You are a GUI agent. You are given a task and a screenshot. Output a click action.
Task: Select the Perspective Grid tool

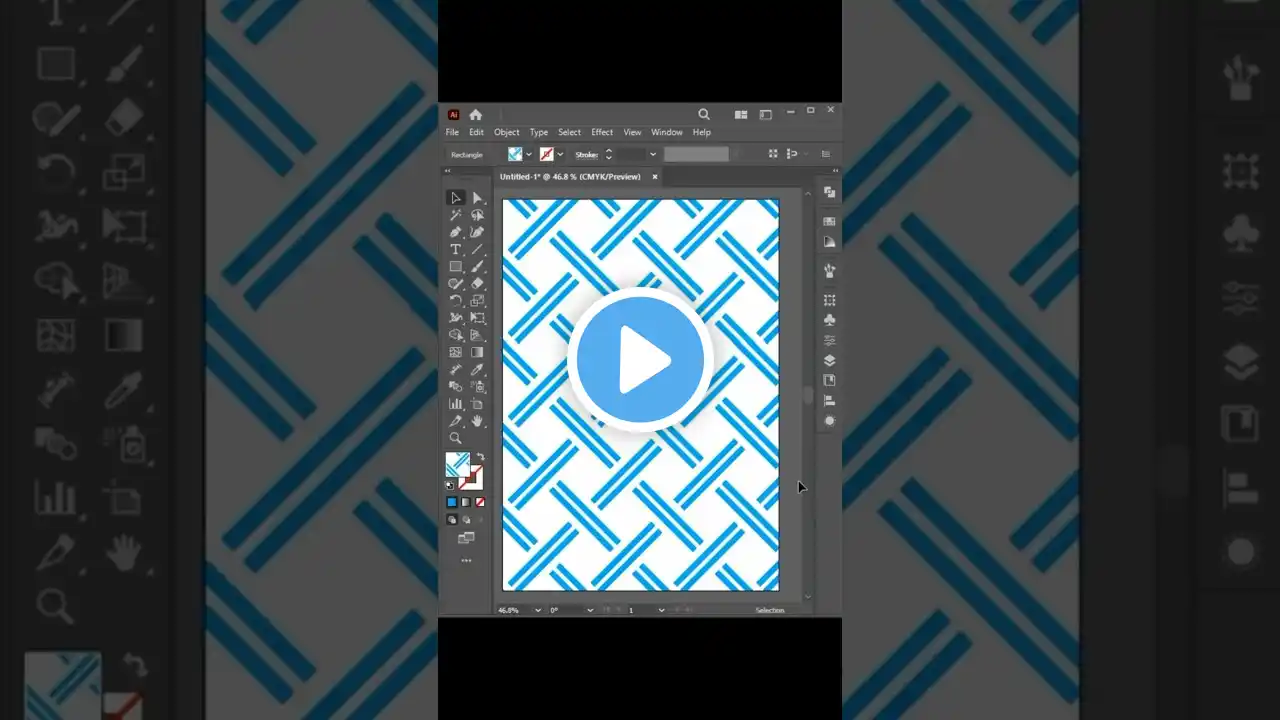click(478, 335)
